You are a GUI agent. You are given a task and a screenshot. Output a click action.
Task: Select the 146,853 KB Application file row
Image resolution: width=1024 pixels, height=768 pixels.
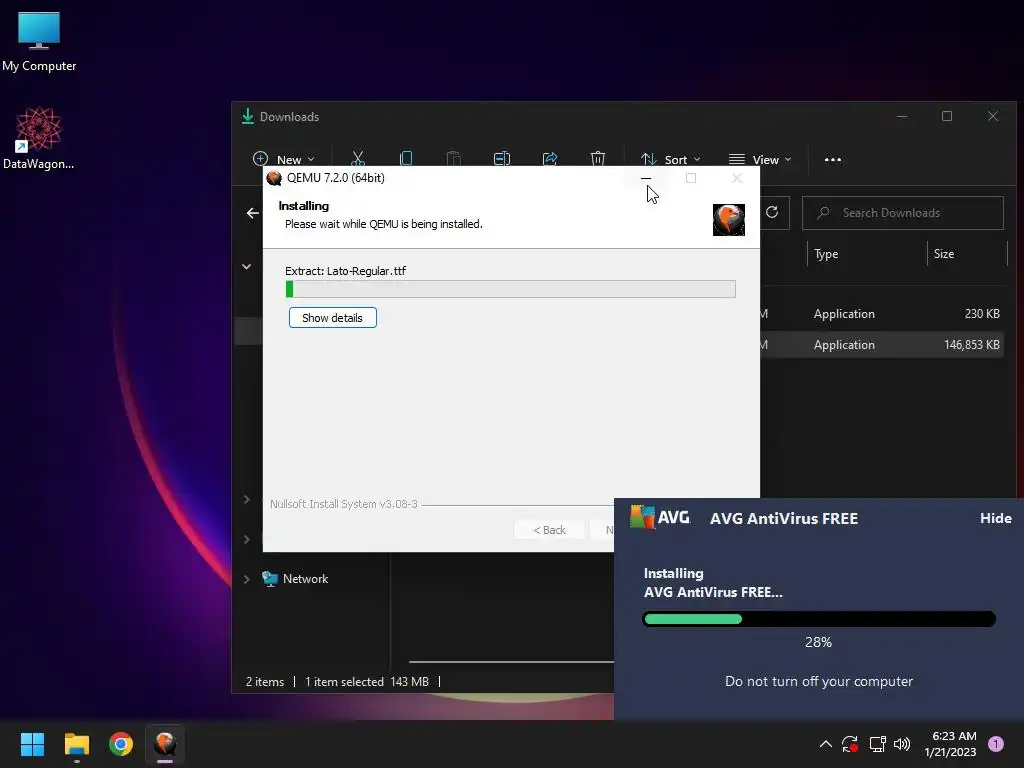(882, 345)
